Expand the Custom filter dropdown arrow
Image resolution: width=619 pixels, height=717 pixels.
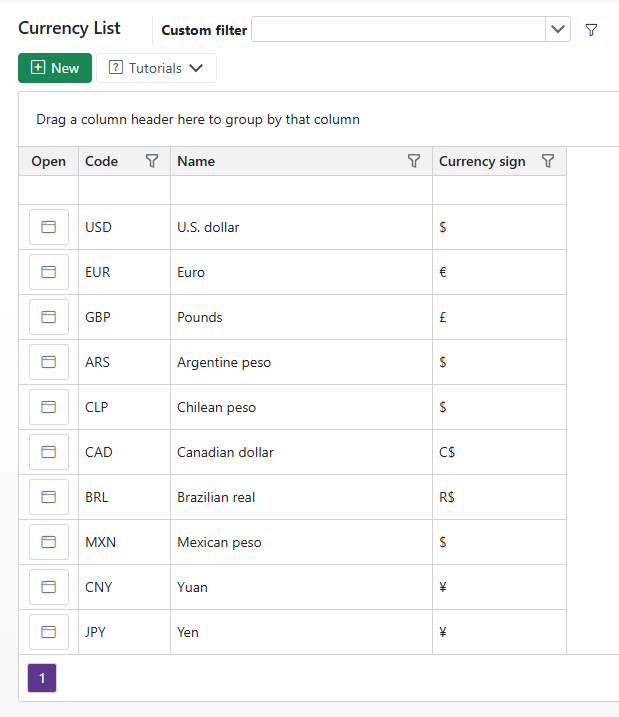click(x=558, y=29)
